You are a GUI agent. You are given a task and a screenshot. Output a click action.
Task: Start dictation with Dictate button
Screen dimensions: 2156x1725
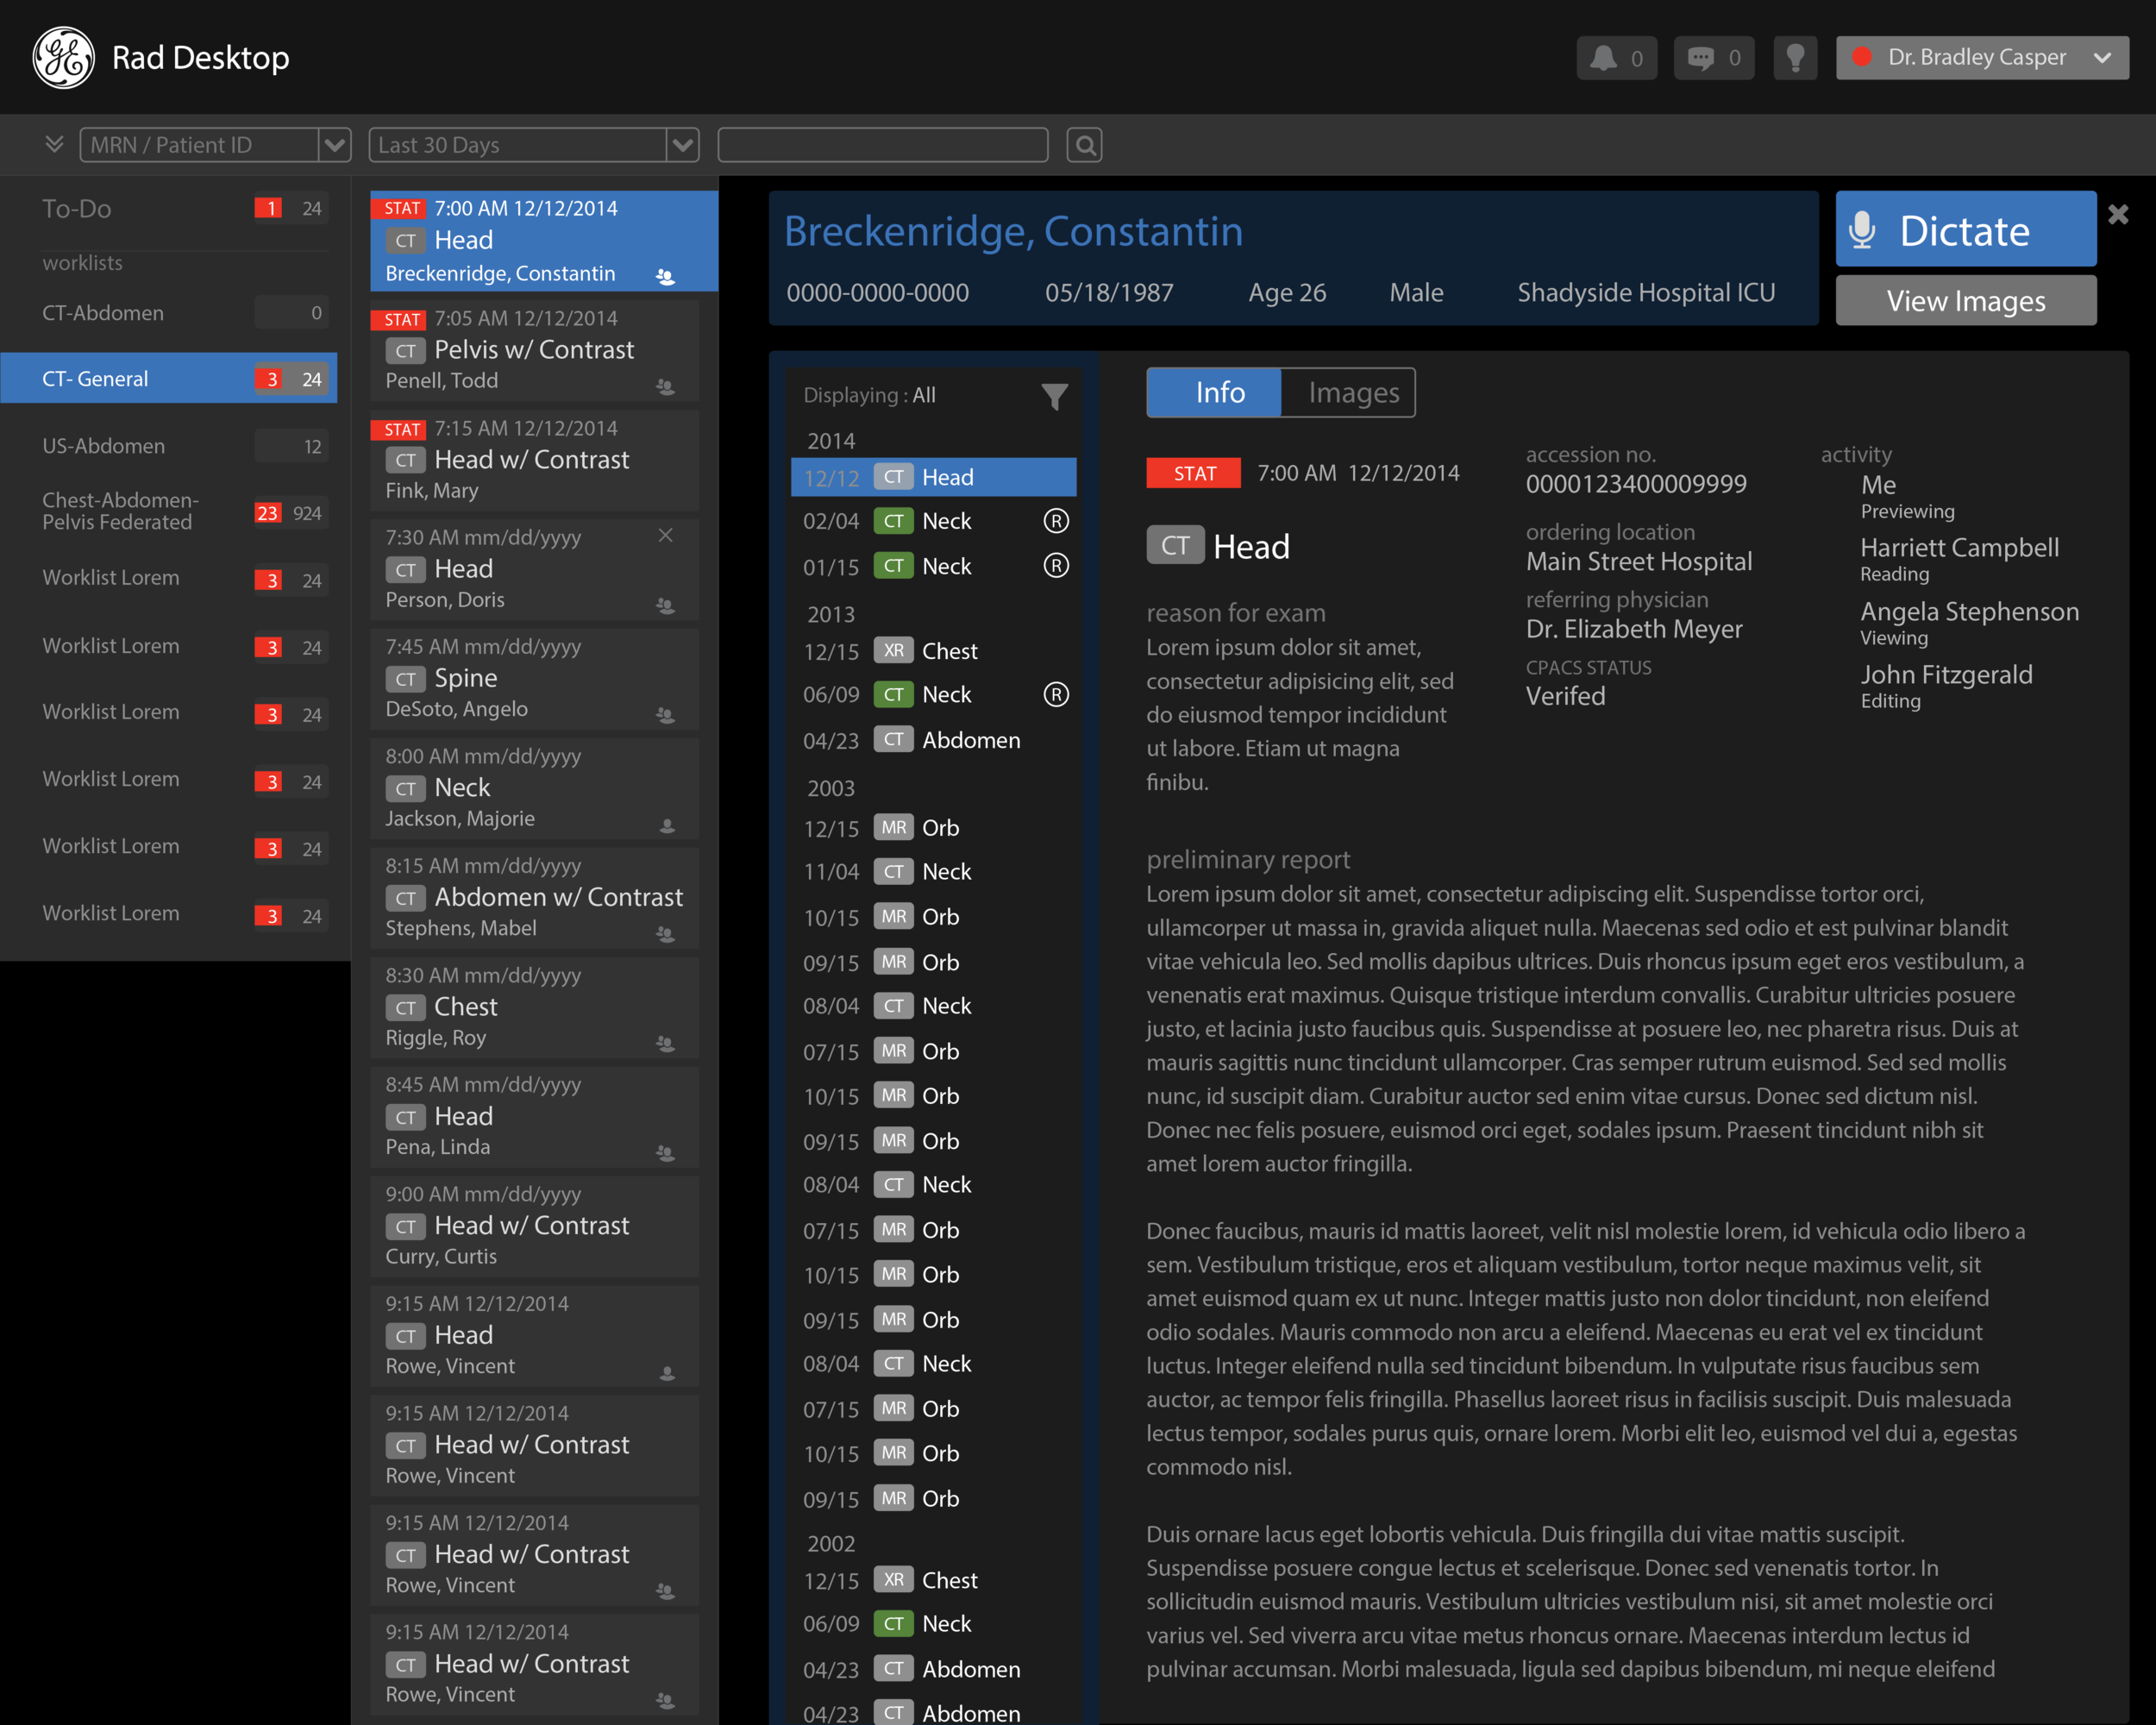click(1965, 229)
